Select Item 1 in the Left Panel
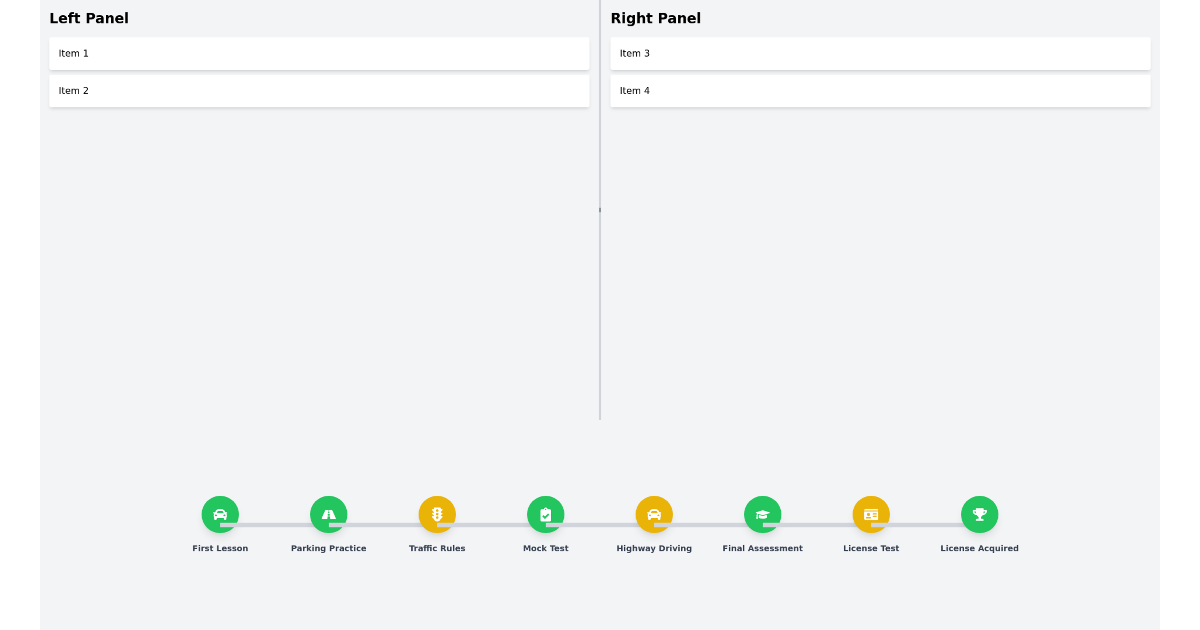Viewport: 1200px width, 630px height. point(319,54)
